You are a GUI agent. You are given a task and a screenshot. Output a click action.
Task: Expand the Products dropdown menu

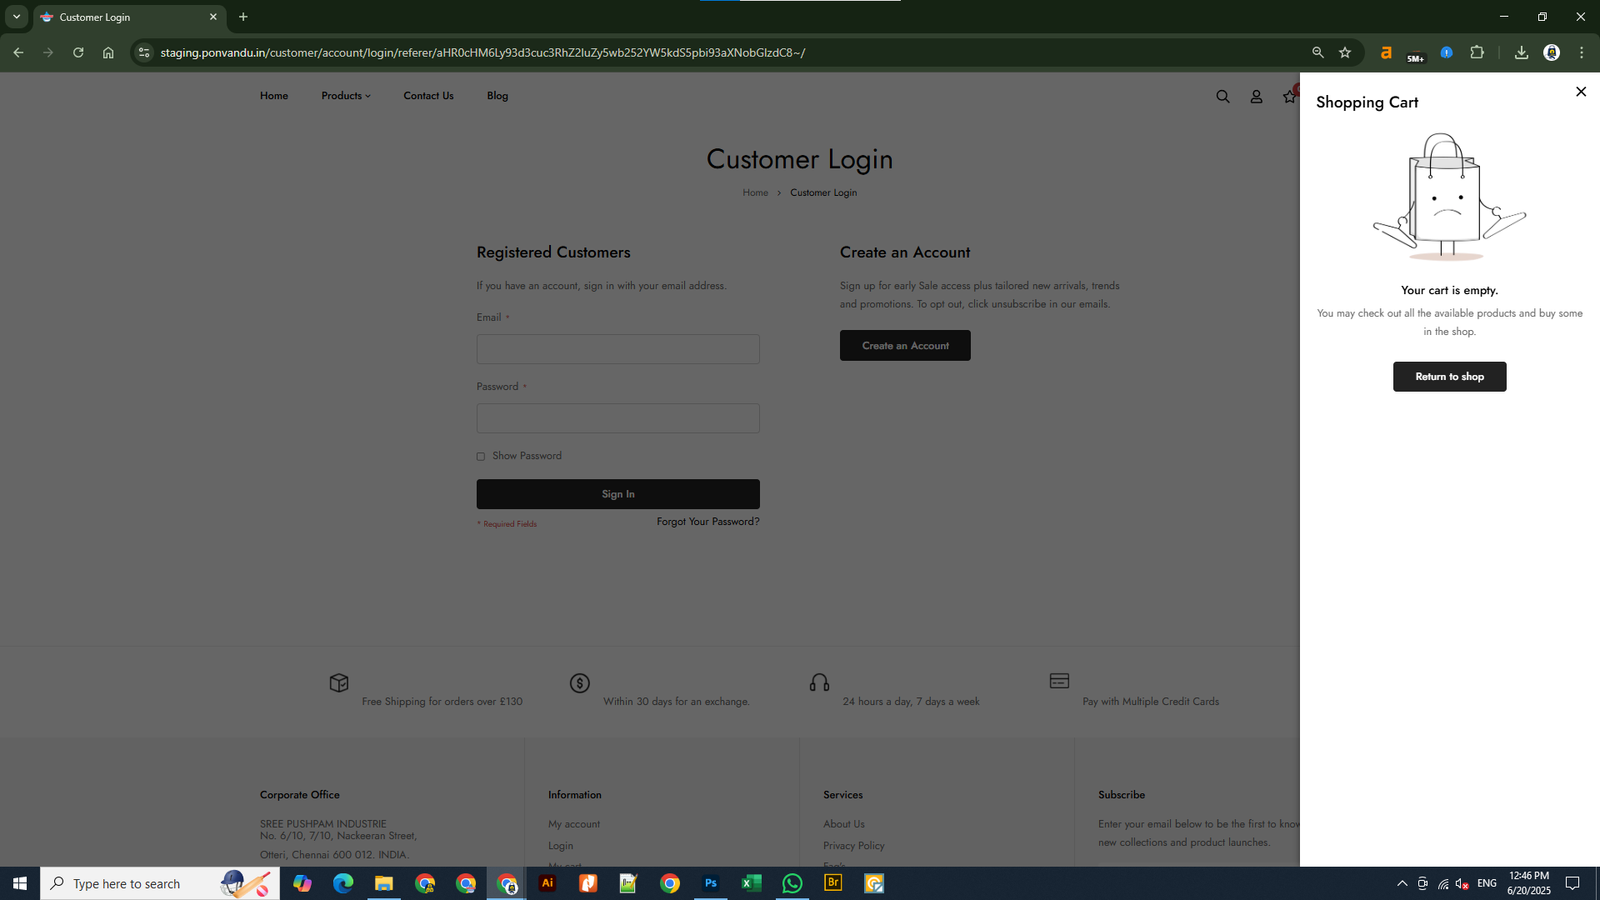point(345,96)
